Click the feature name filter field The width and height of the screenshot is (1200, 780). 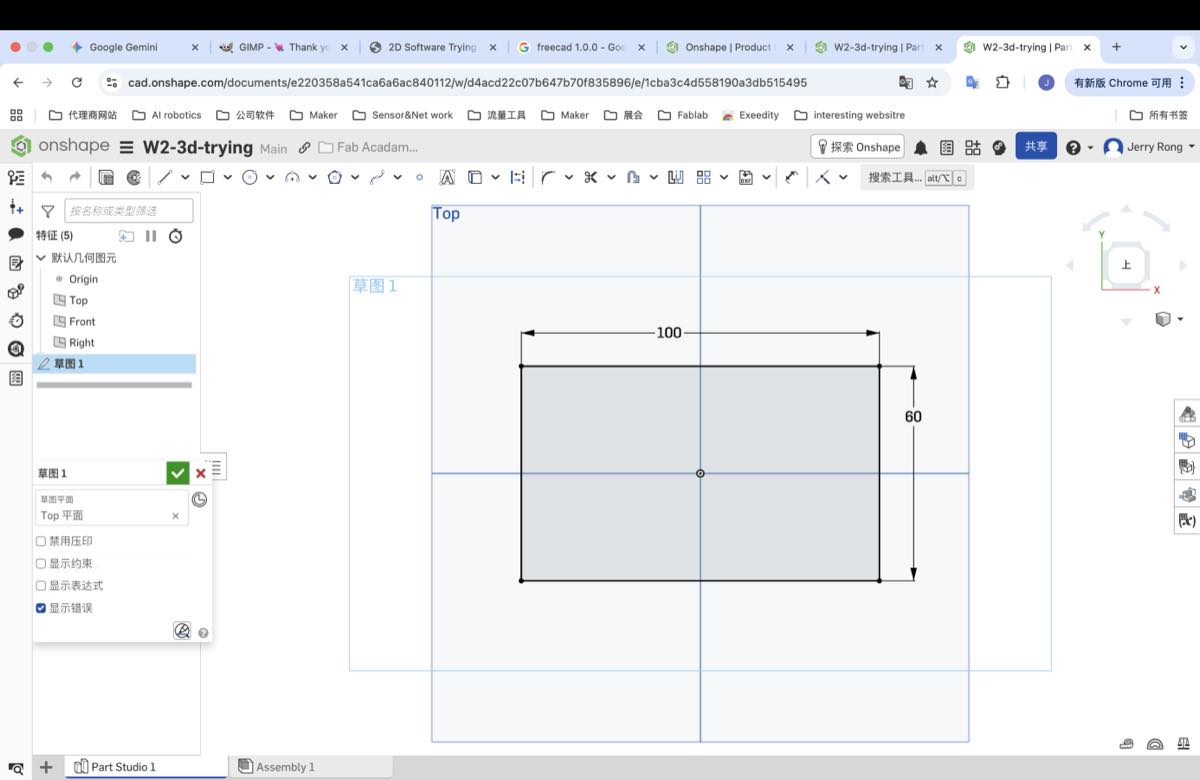coord(129,211)
